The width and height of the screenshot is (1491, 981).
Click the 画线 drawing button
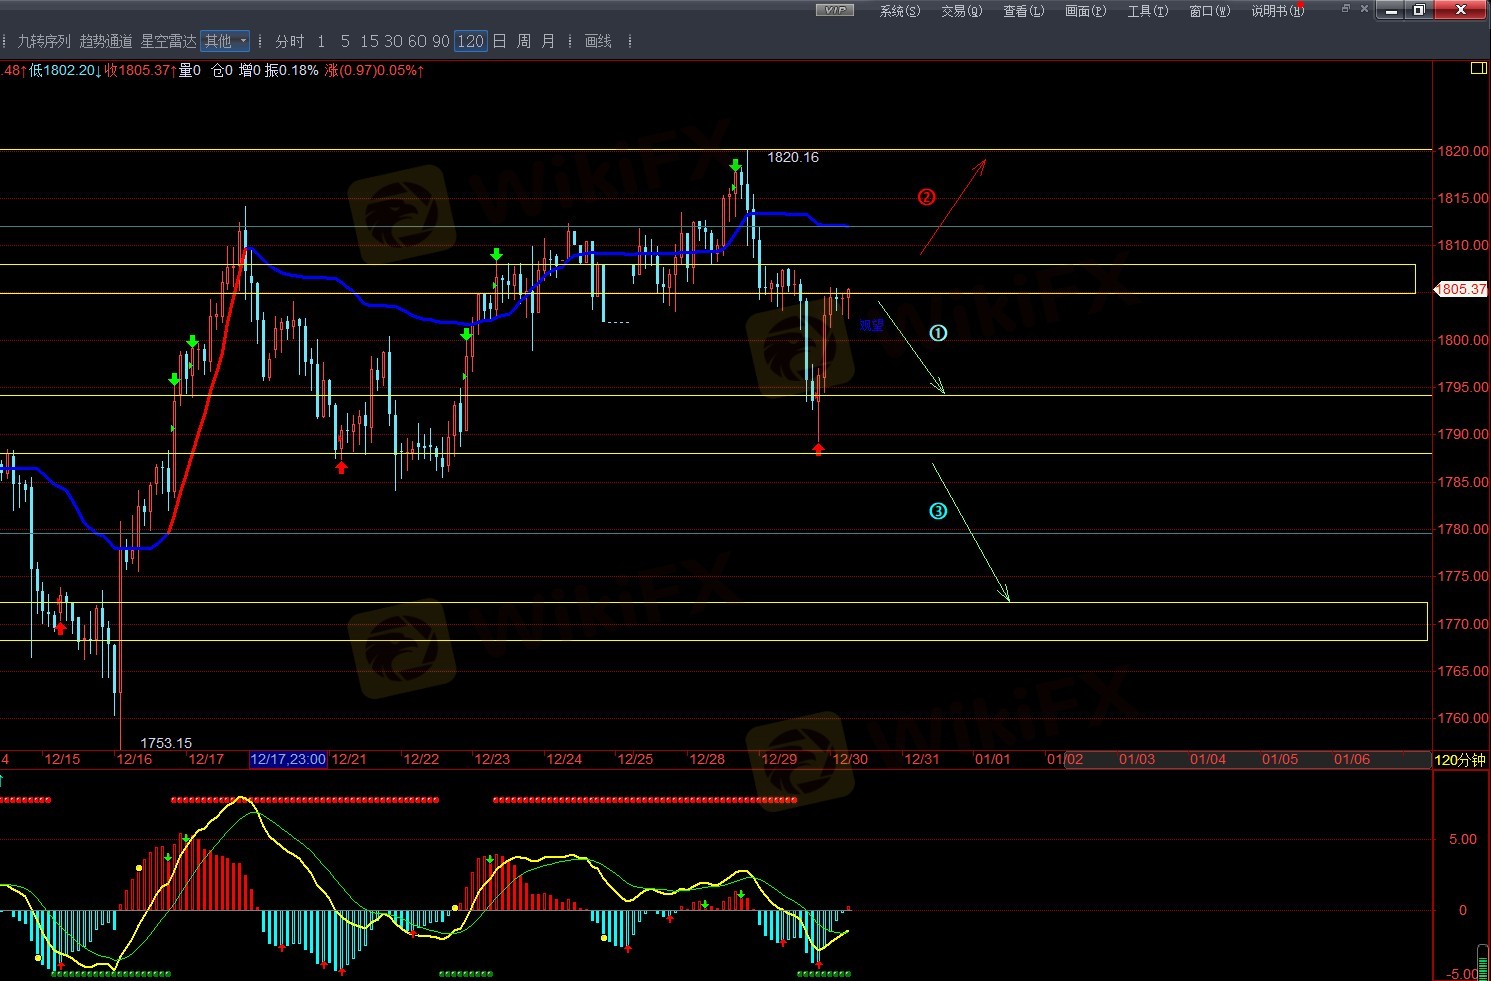coord(598,41)
